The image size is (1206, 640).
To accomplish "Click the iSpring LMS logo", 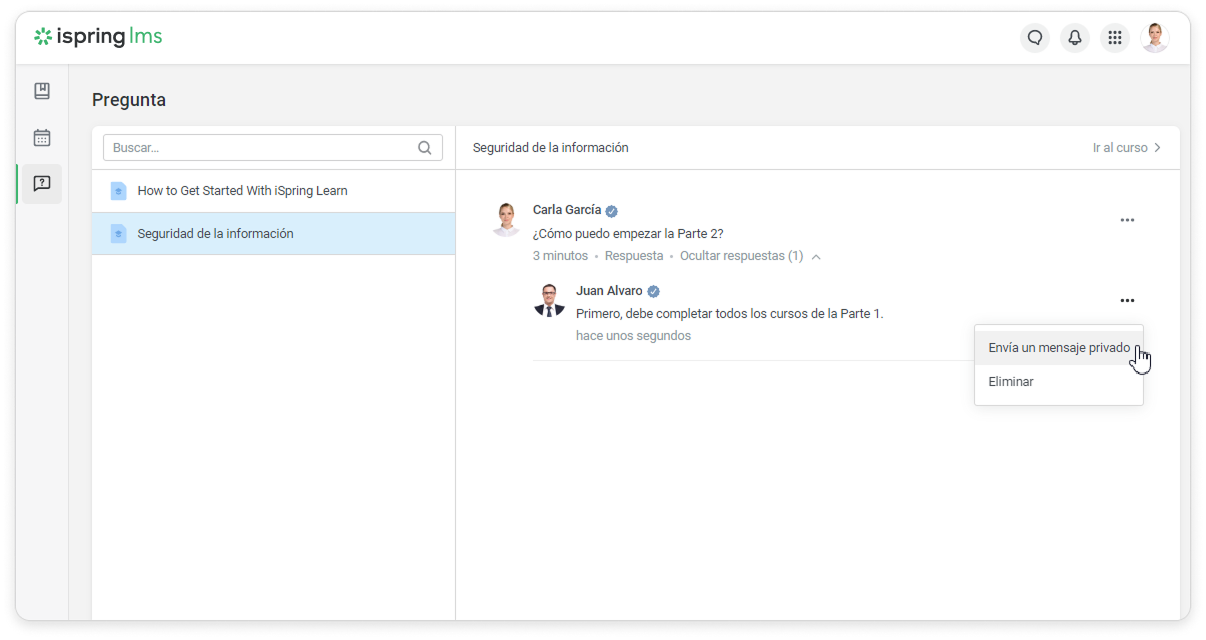I will (98, 38).
